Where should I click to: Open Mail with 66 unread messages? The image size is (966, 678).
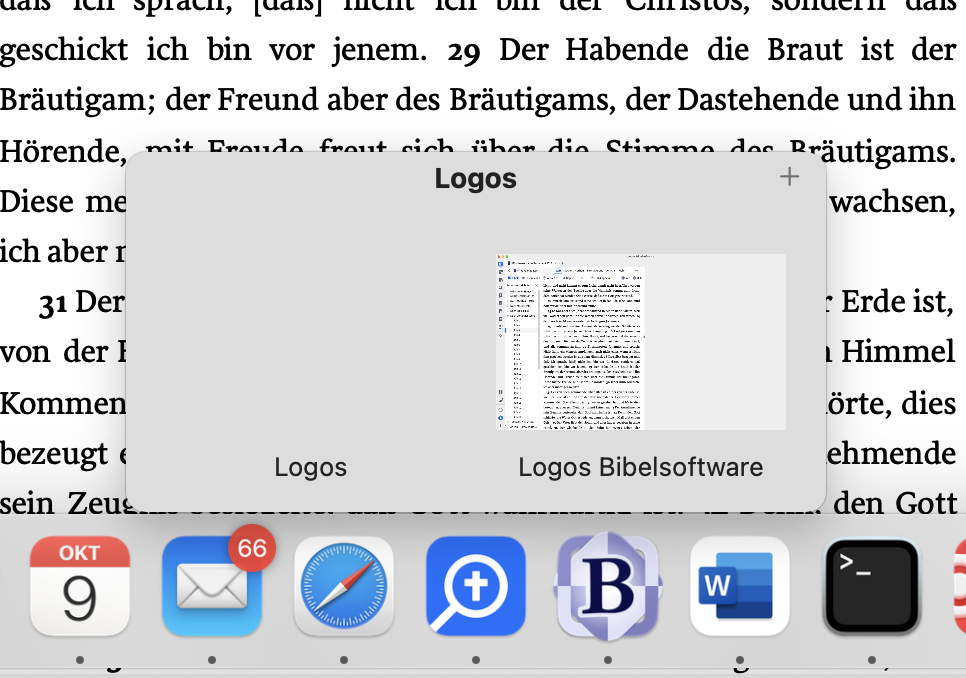[212, 586]
